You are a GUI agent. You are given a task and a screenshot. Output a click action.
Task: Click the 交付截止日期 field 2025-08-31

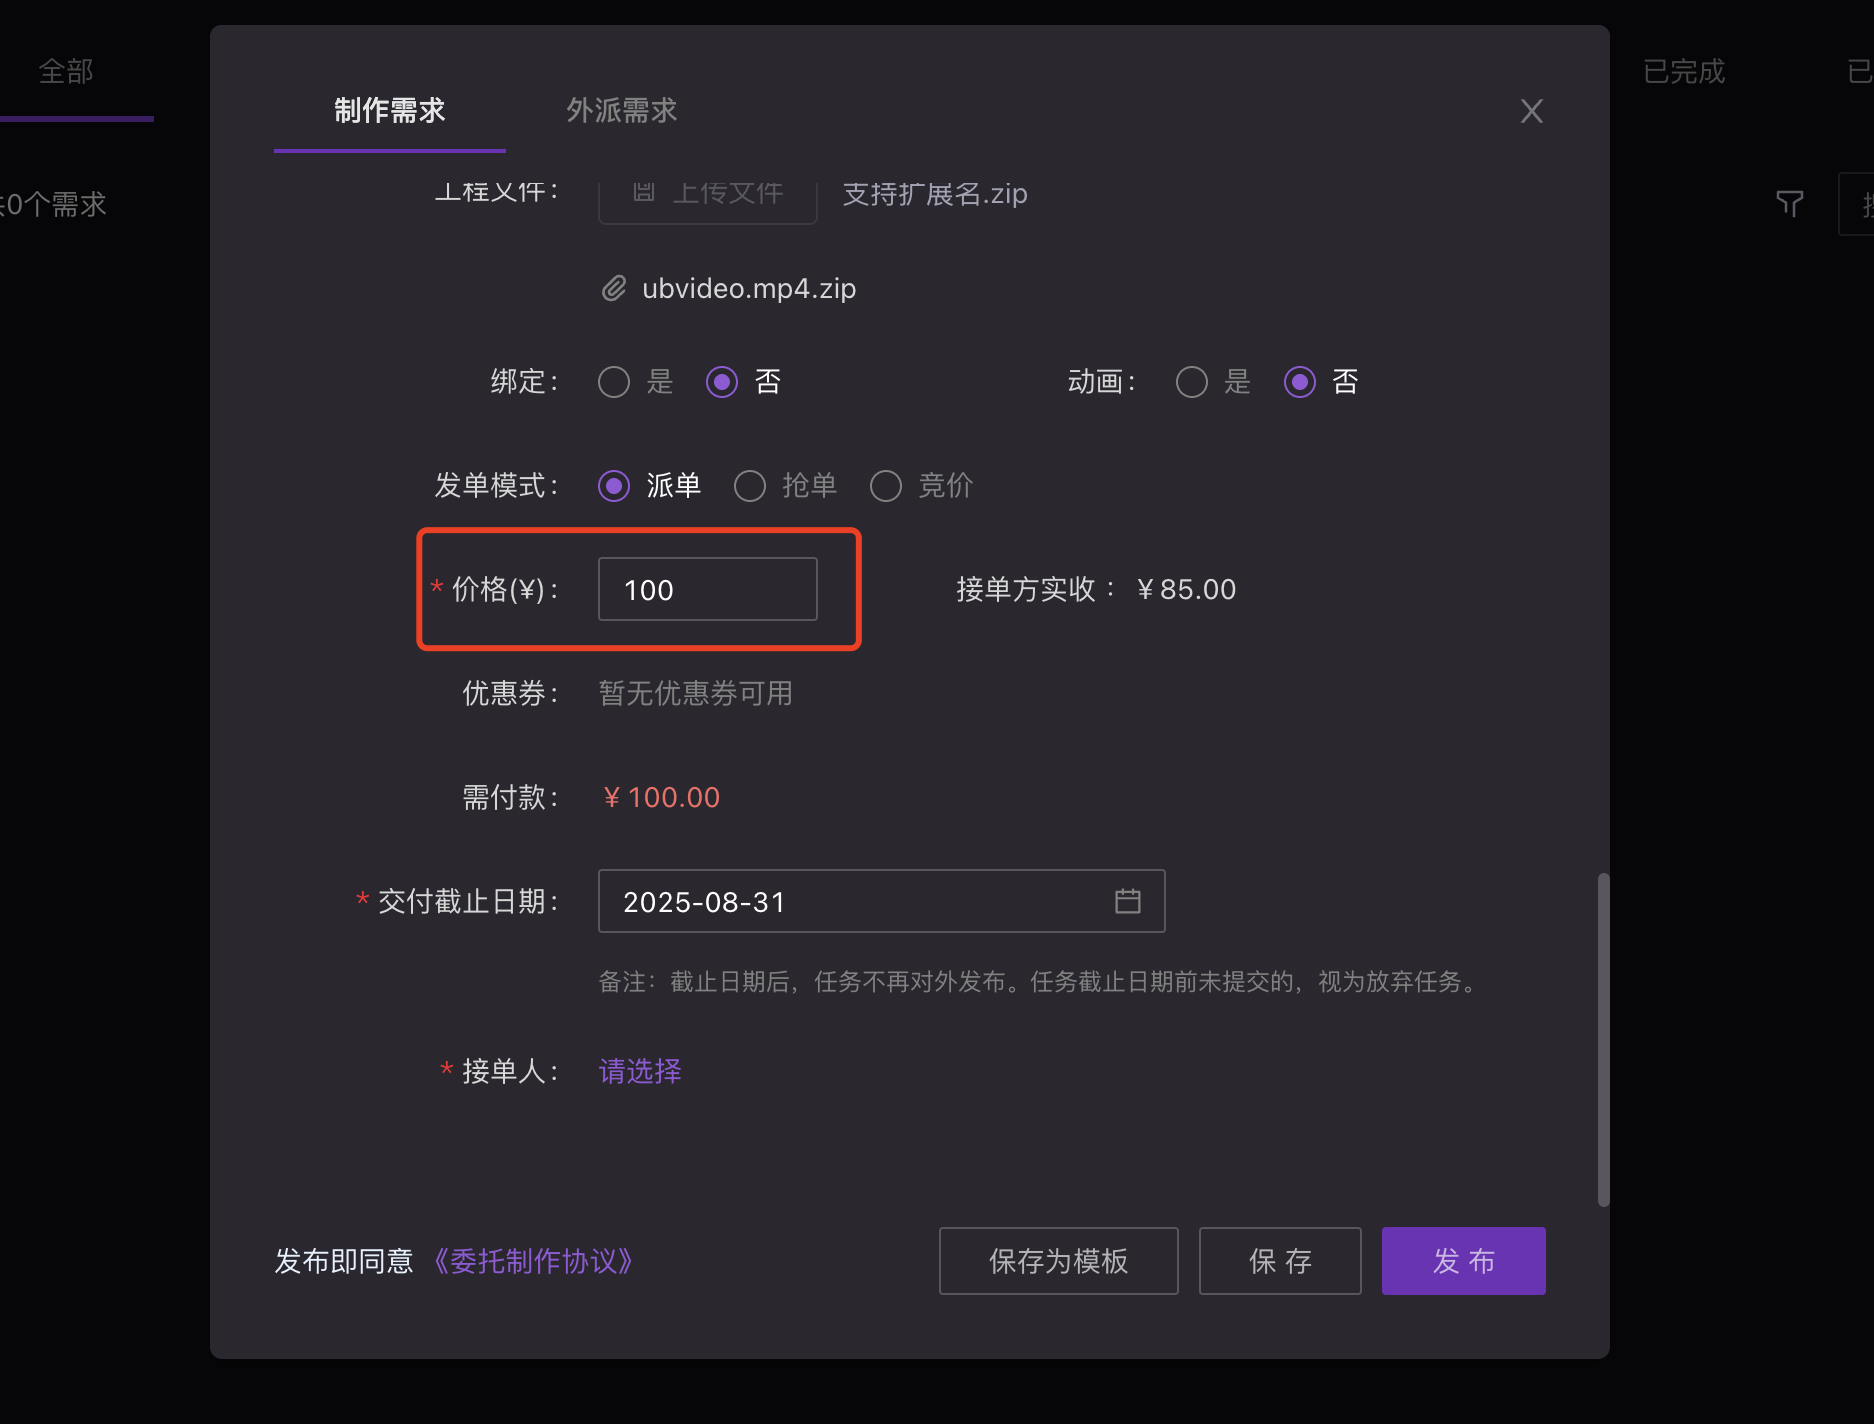pos(881,901)
